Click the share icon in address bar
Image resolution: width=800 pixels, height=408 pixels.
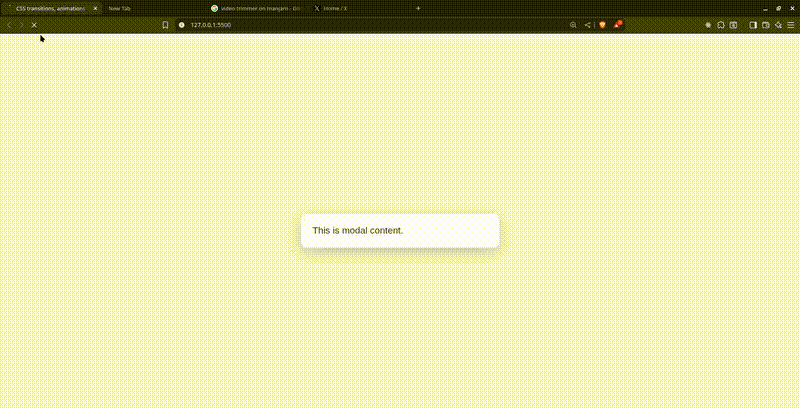click(x=586, y=25)
